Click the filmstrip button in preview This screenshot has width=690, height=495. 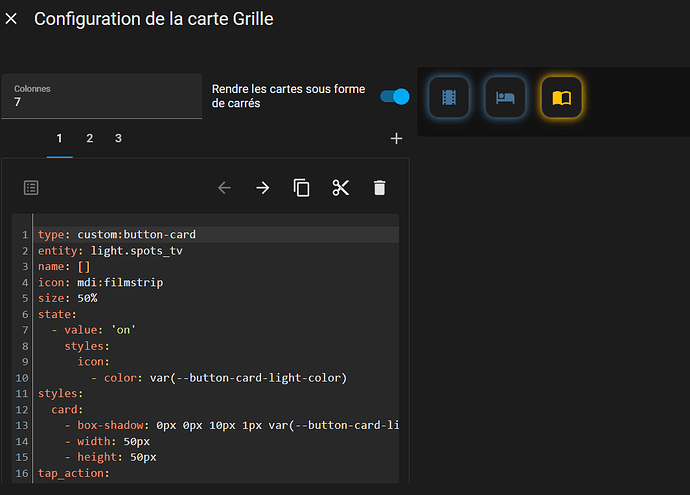(x=449, y=97)
